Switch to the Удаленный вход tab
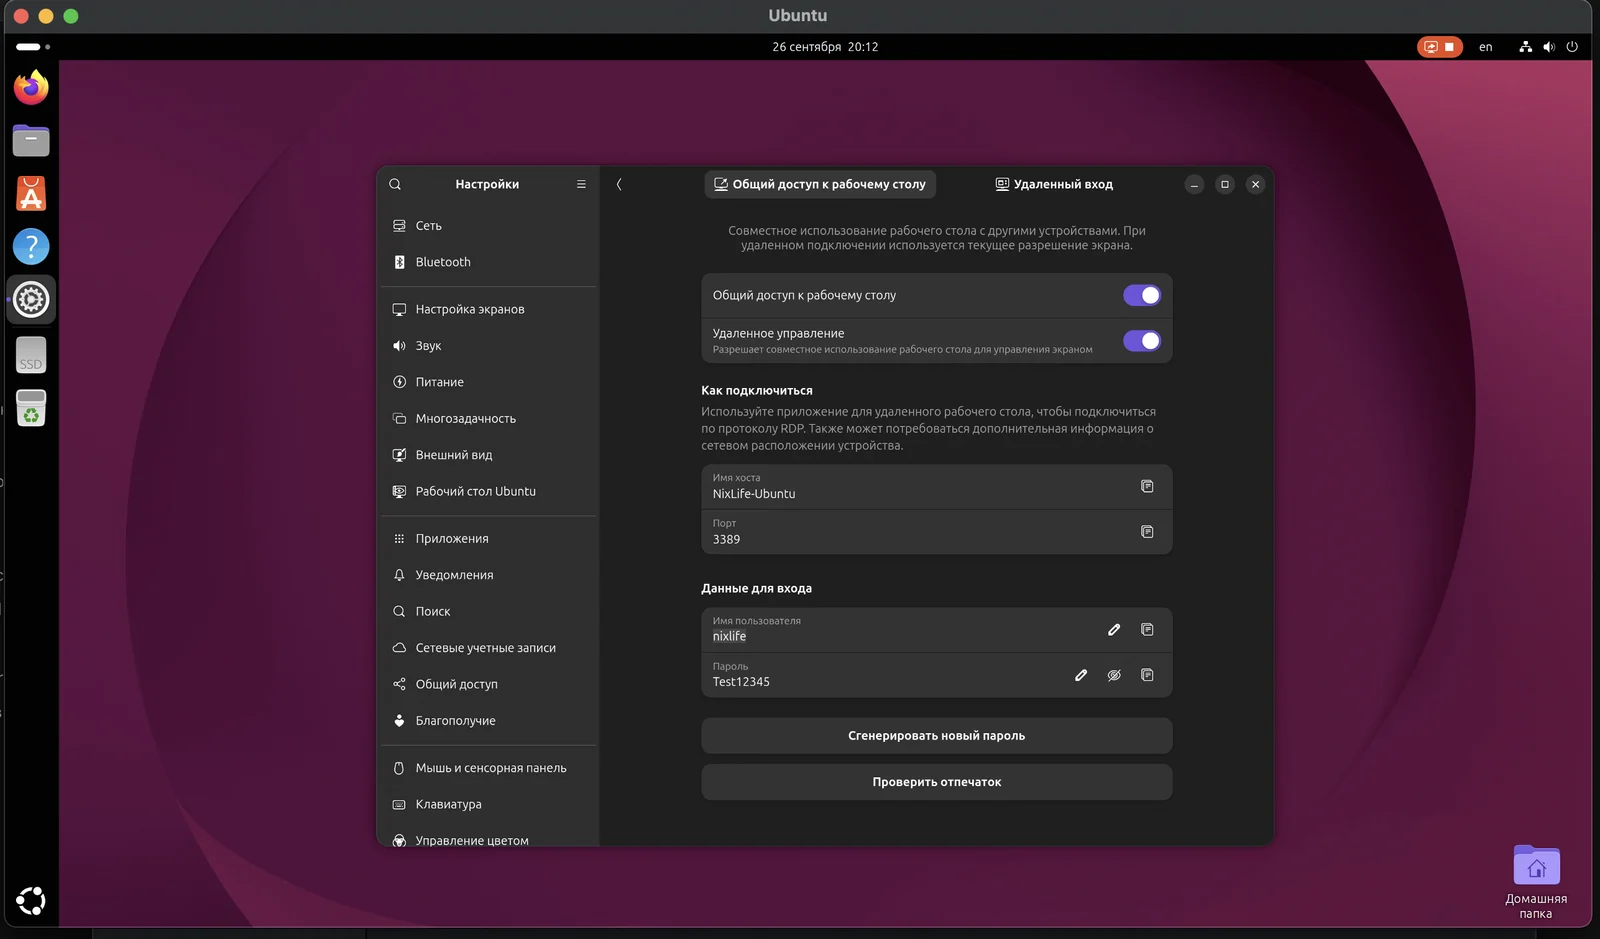Viewport: 1600px width, 939px height. click(x=1054, y=184)
